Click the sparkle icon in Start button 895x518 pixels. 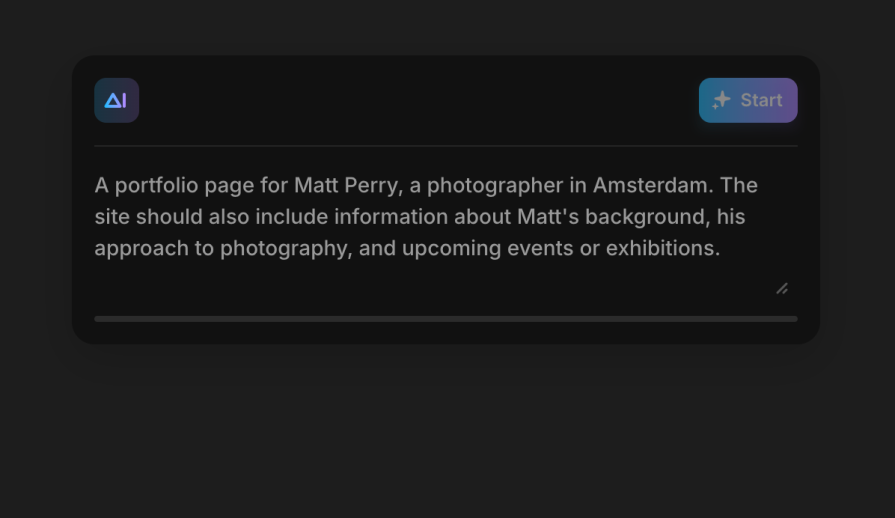[x=721, y=100]
